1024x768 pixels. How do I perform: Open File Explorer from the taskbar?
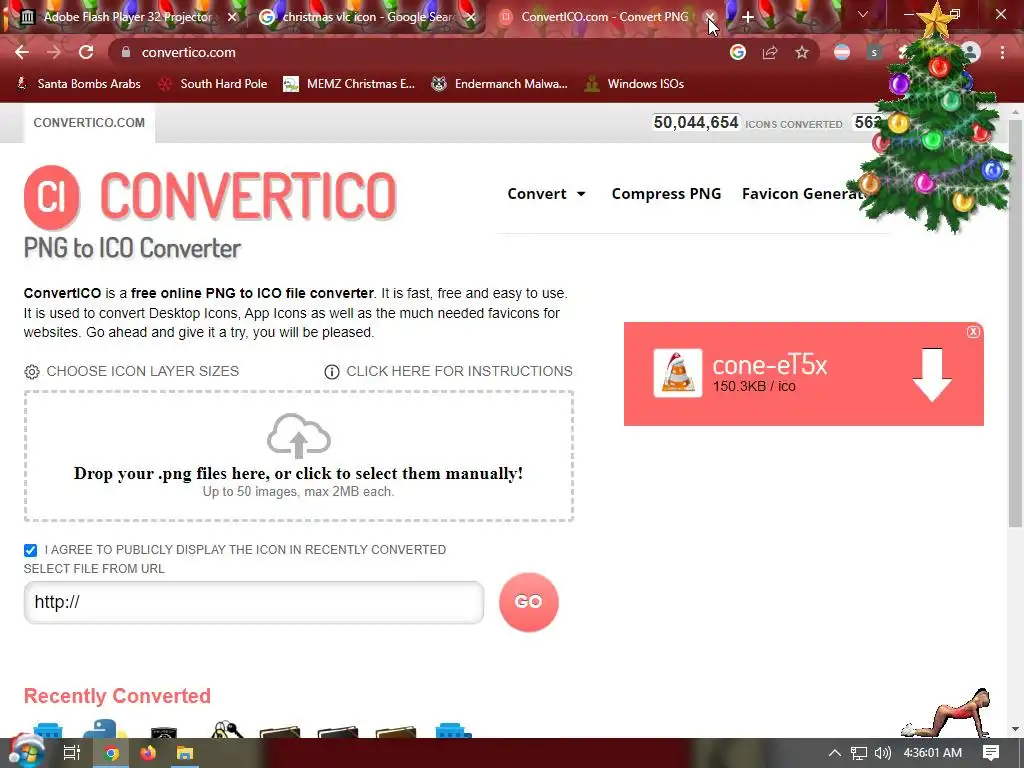click(x=185, y=753)
